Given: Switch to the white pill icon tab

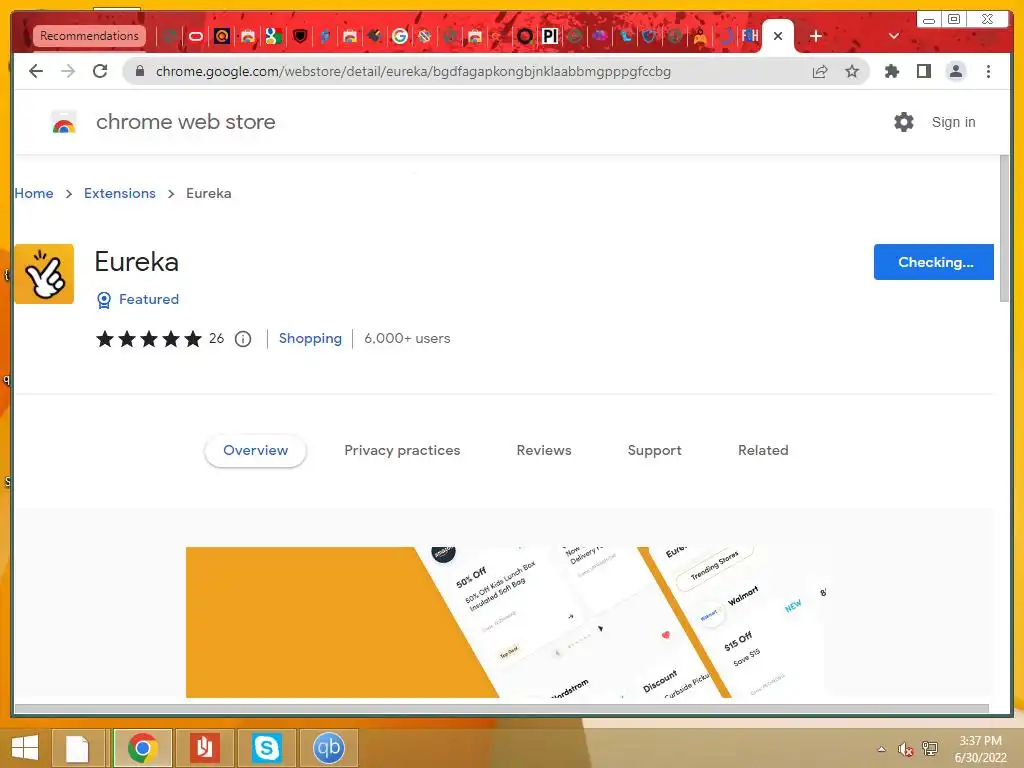Looking at the screenshot, I should [195, 36].
